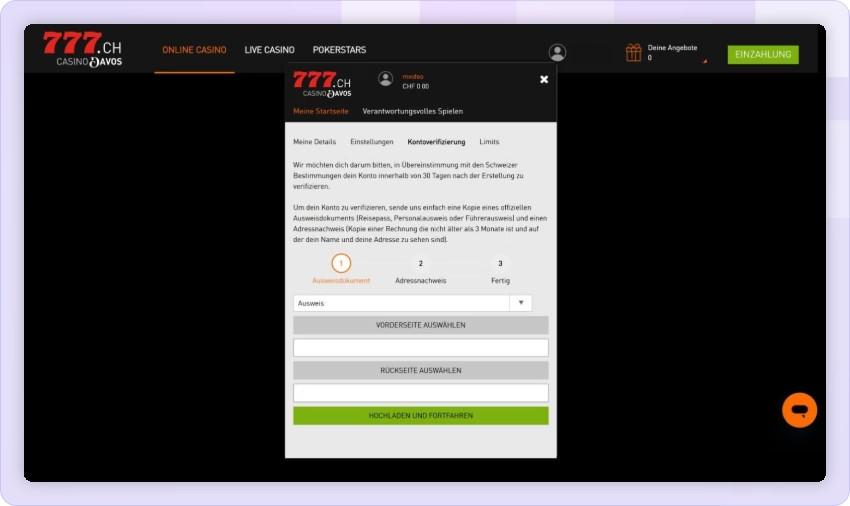Open the Limits tab
Screen dimensions: 850x506
489,142
